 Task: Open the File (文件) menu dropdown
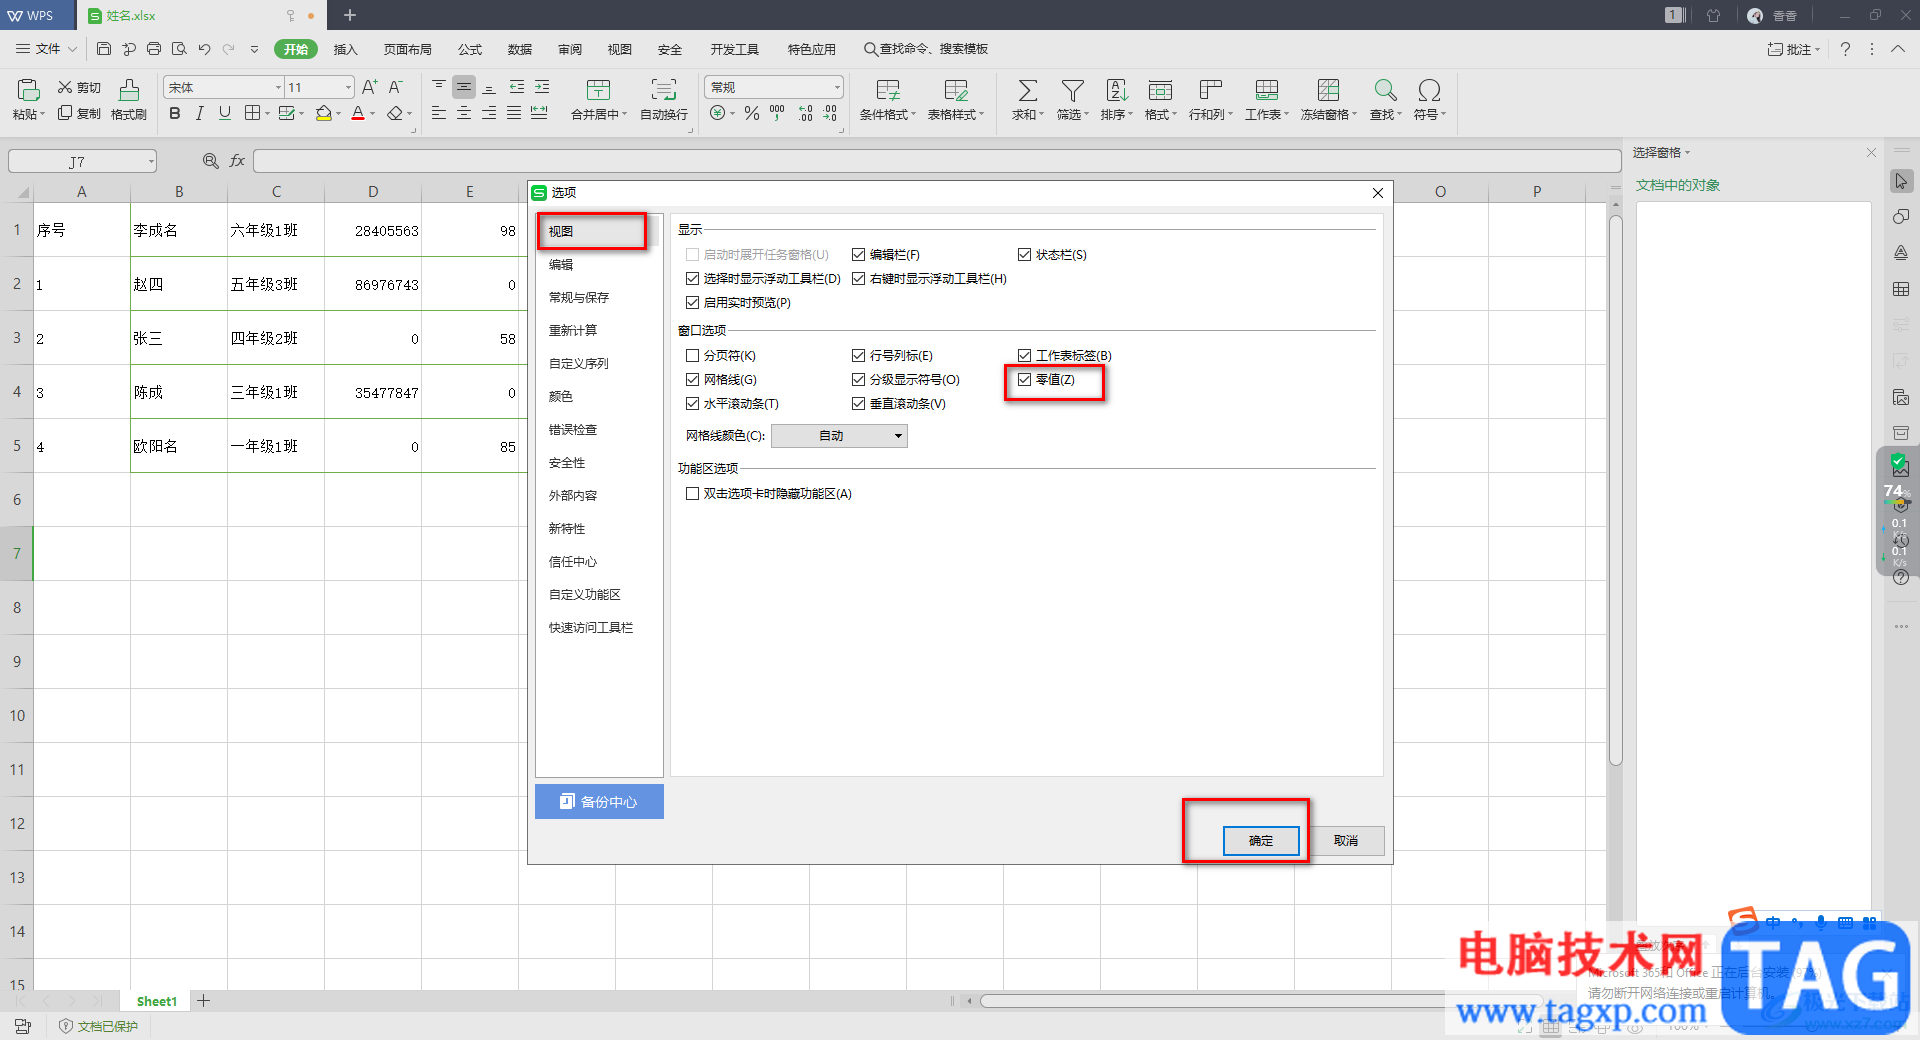(46, 49)
